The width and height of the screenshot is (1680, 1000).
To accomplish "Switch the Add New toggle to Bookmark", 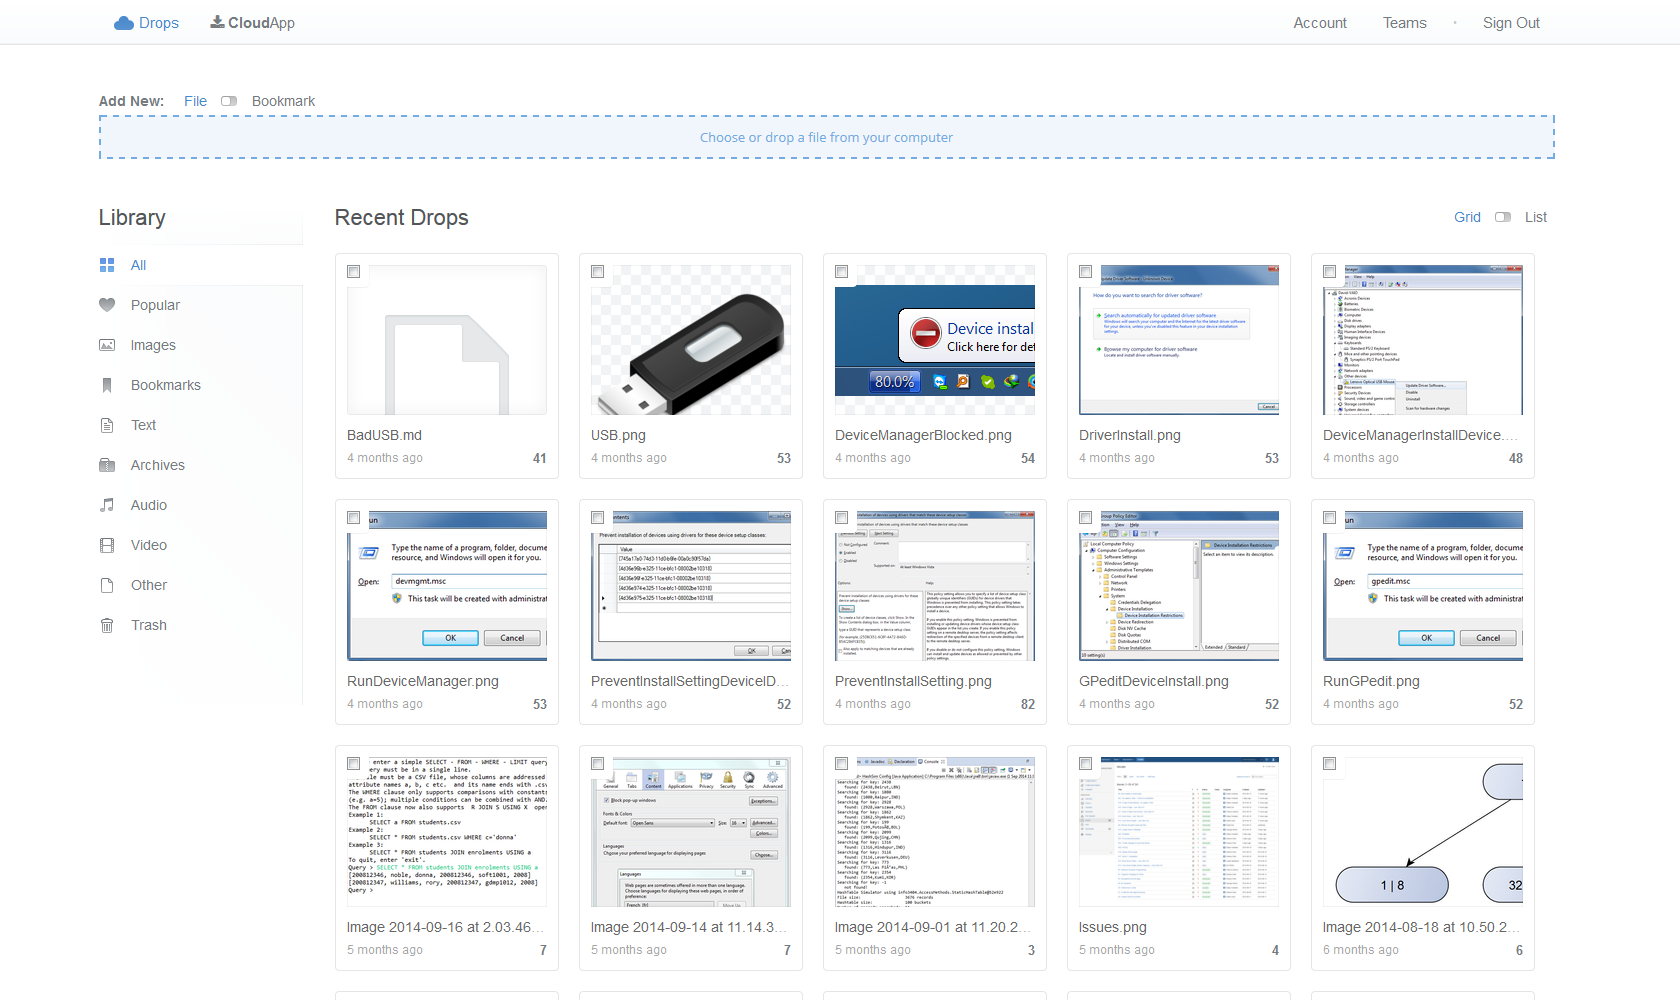I will click(229, 100).
